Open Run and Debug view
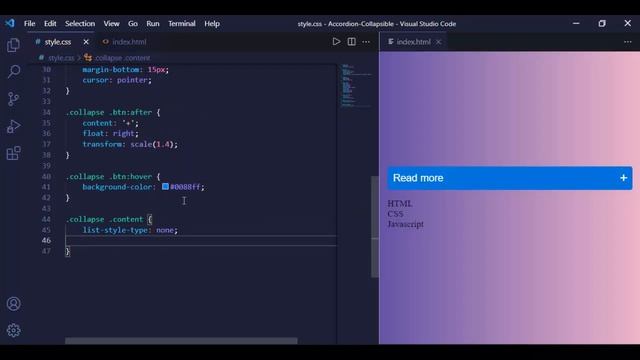 13,126
